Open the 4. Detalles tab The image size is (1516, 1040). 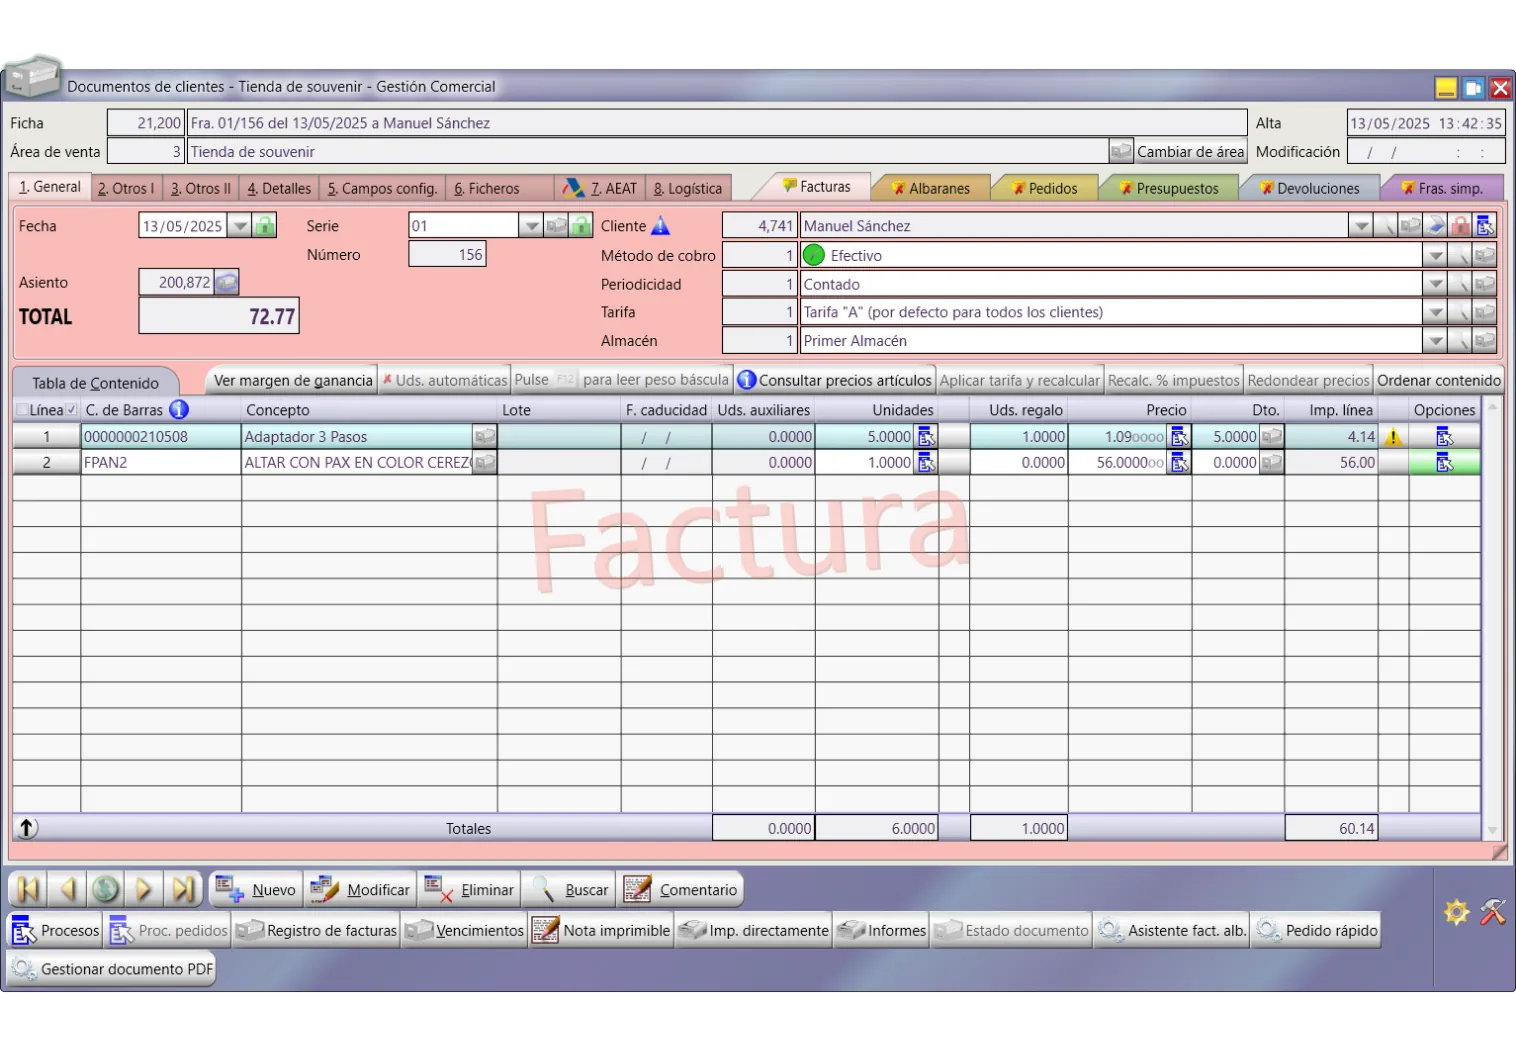pyautogui.click(x=279, y=188)
